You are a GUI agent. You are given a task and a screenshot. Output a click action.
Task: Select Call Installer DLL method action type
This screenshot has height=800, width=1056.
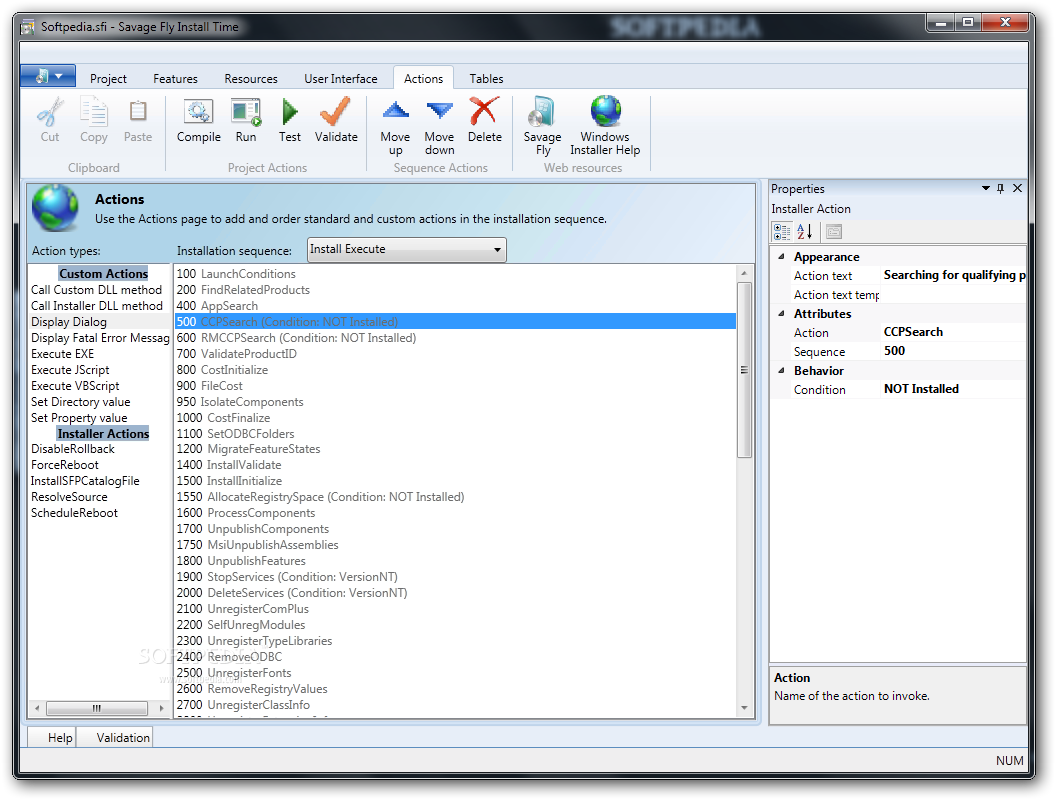click(x=97, y=306)
